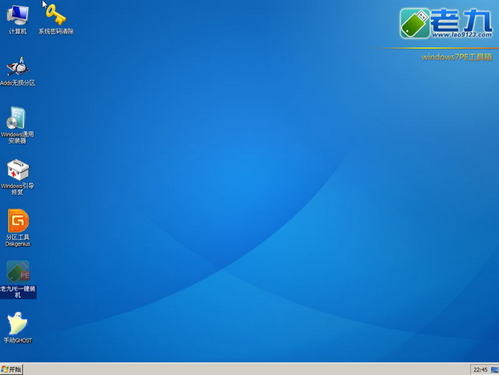Click the 老九 logo with green USB drive
The image size is (499, 375).
tap(446, 23)
